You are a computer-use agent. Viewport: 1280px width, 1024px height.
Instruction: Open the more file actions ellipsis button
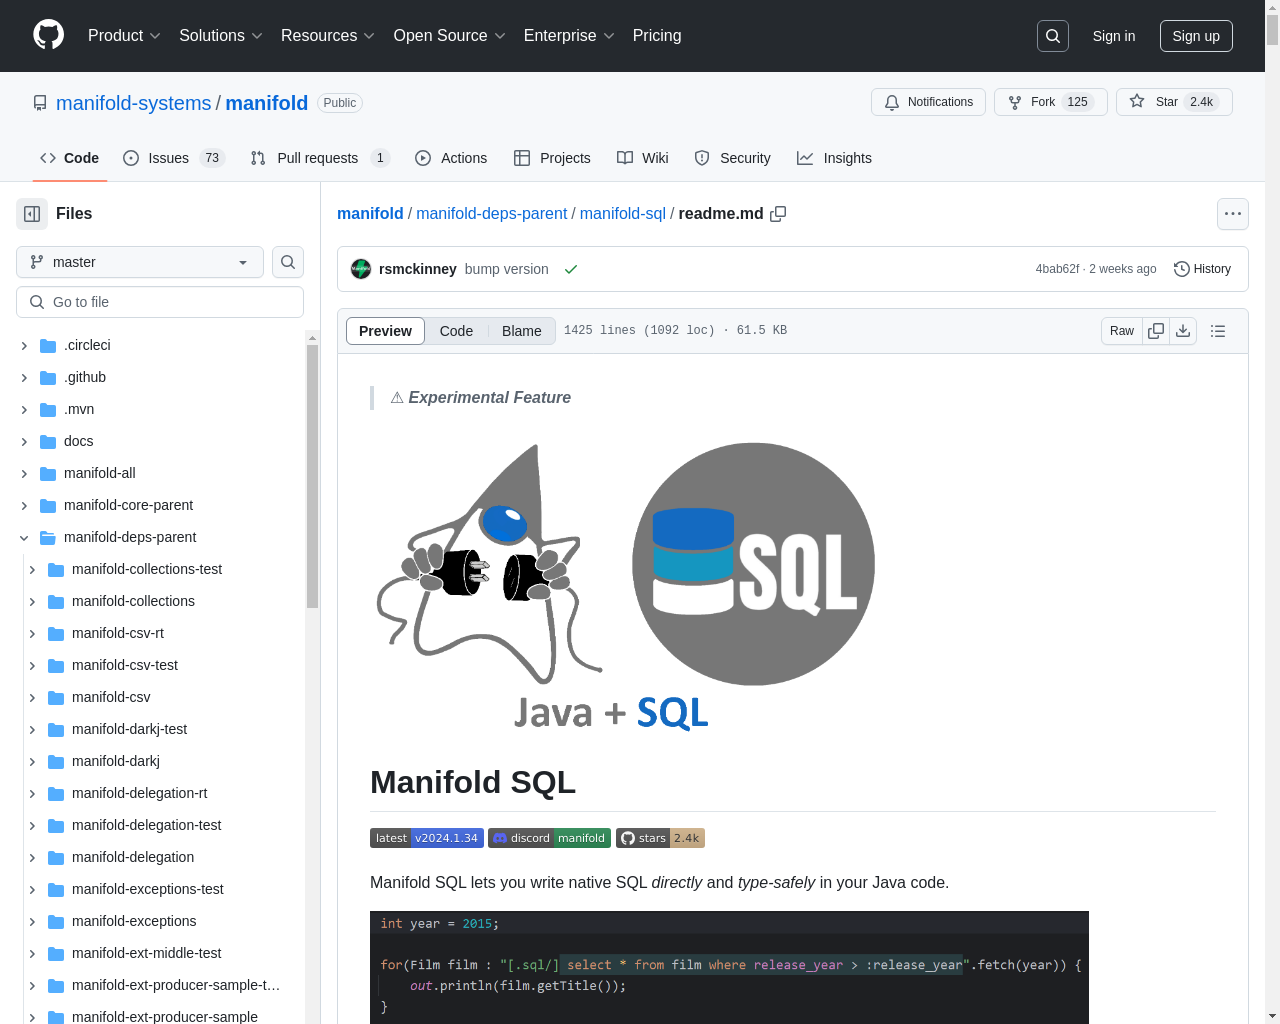click(1233, 214)
